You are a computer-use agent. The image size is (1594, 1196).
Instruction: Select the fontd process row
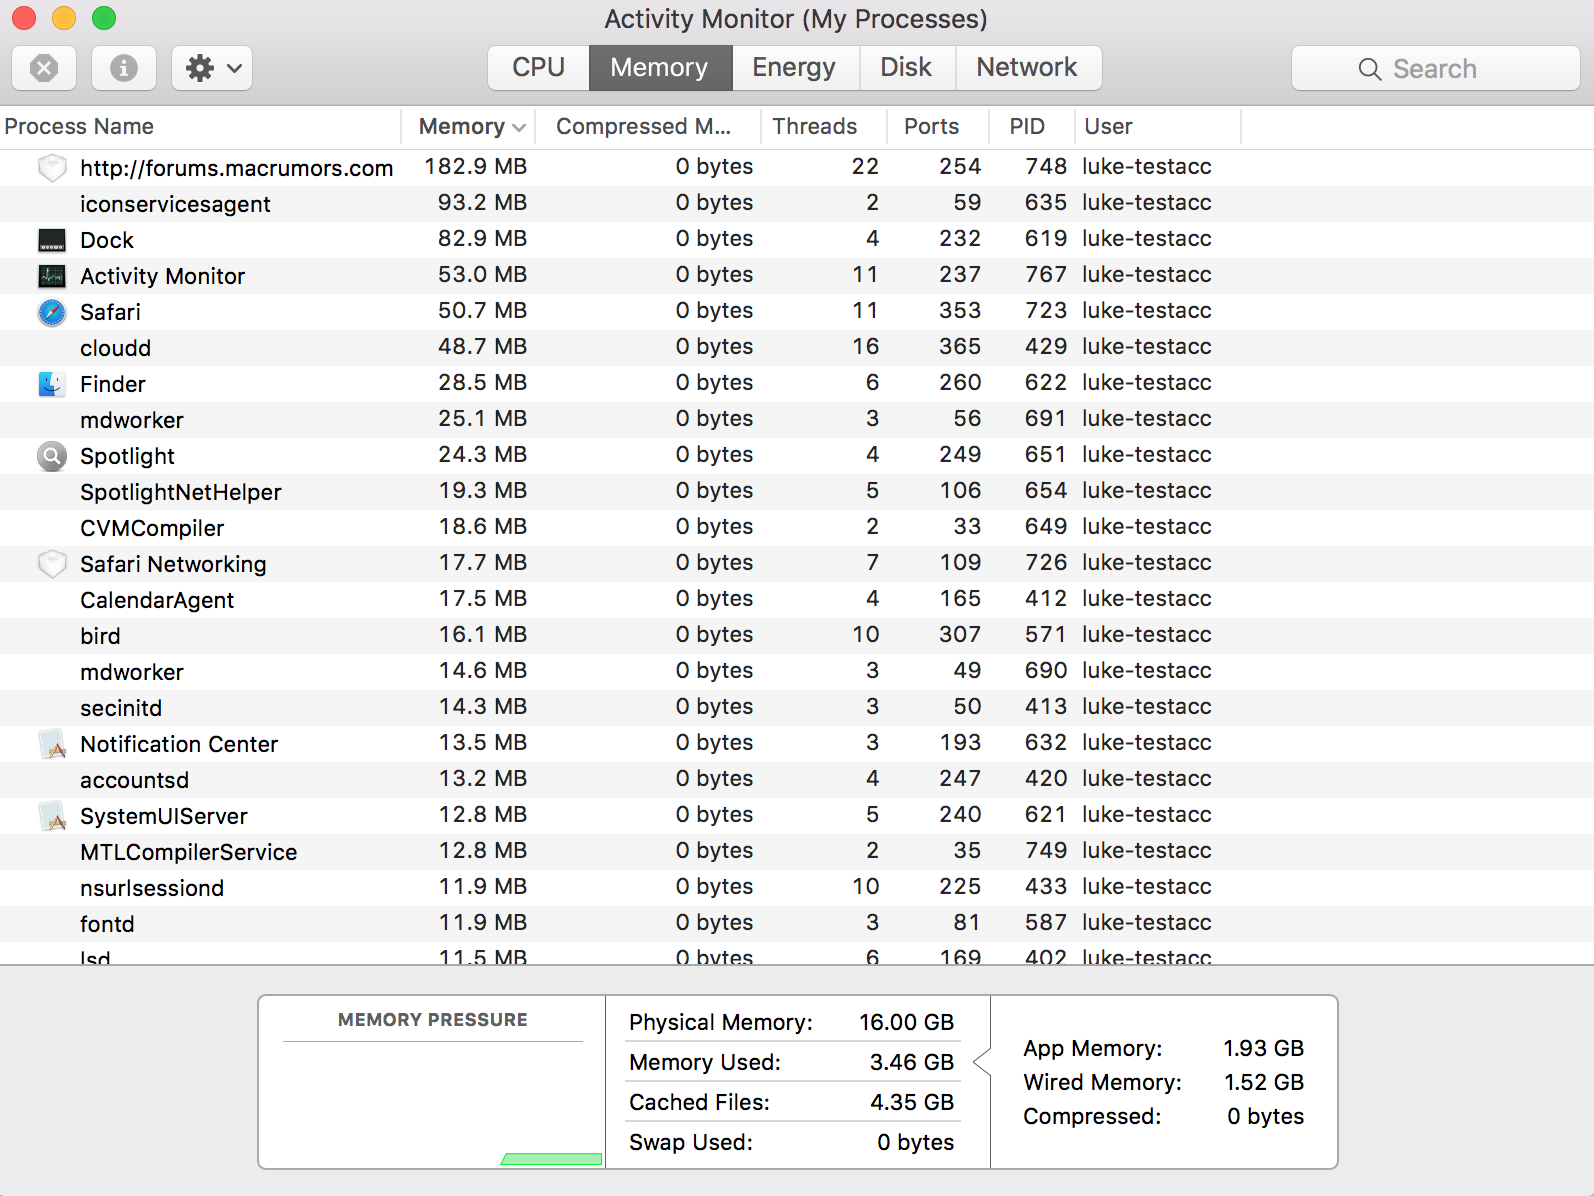tap(797, 923)
